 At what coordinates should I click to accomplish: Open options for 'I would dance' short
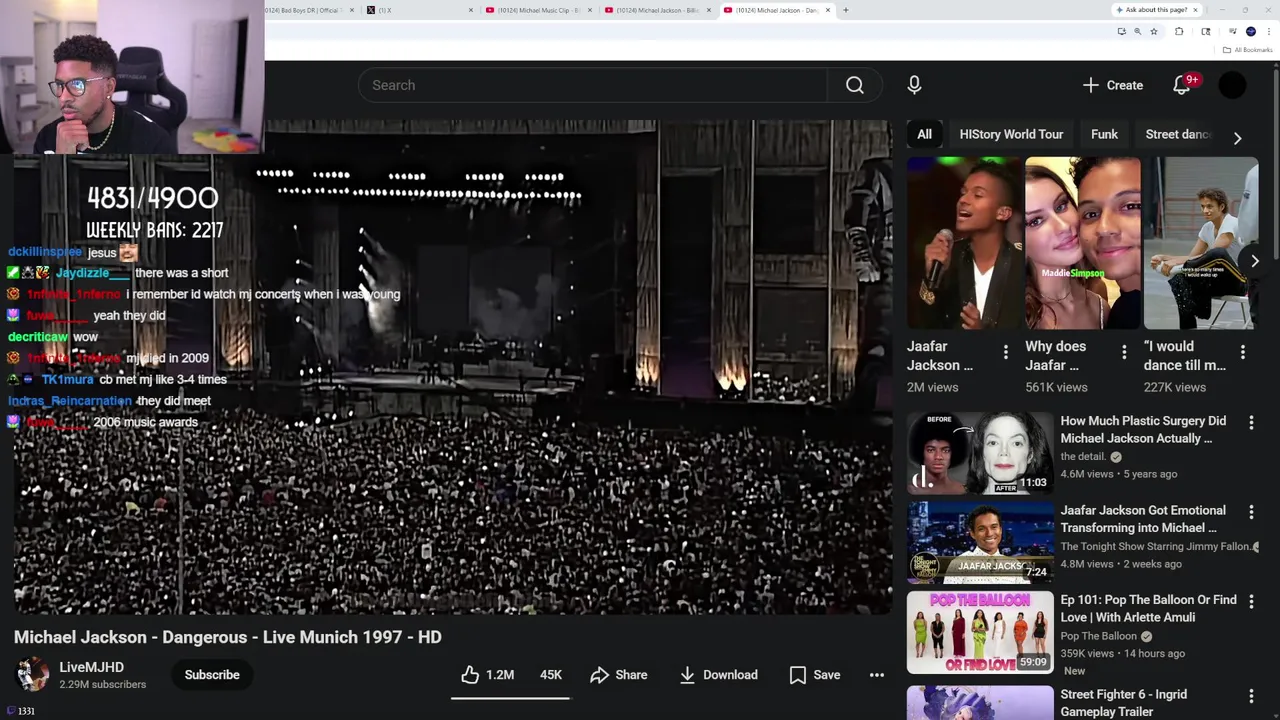(x=1243, y=352)
